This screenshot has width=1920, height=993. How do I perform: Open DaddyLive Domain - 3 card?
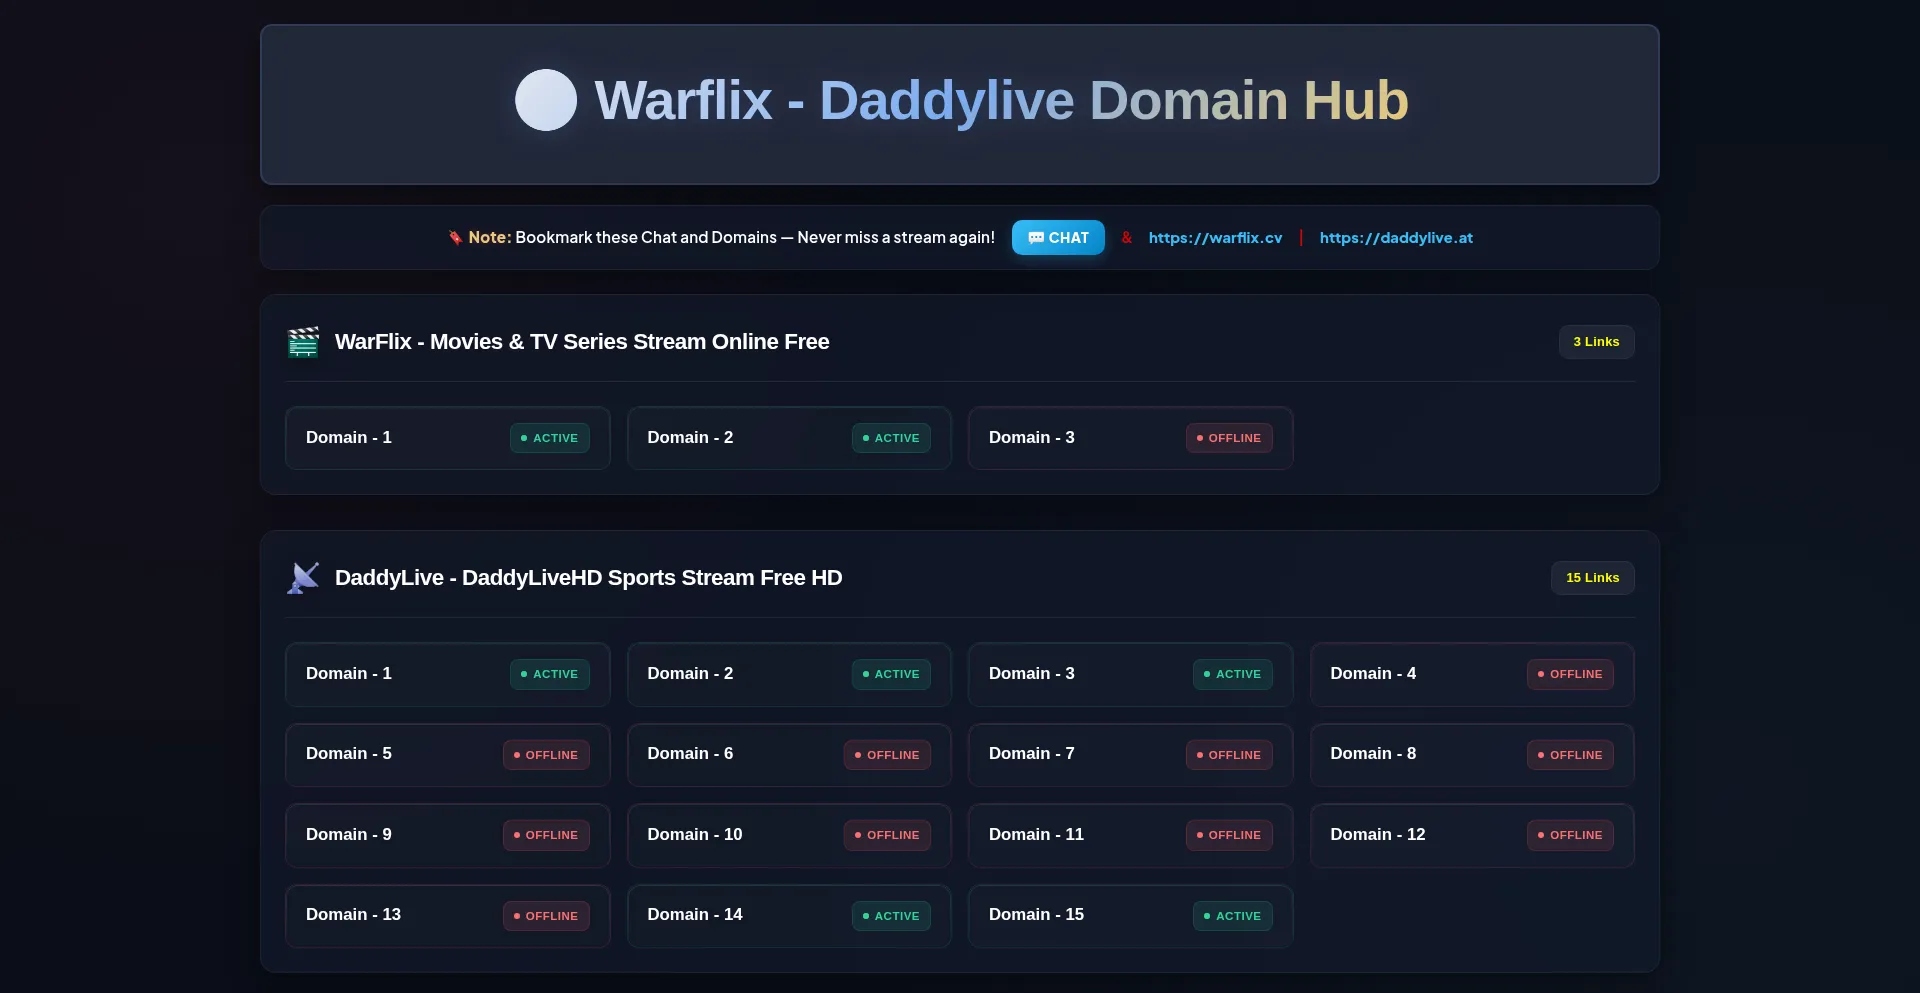pos(1130,674)
